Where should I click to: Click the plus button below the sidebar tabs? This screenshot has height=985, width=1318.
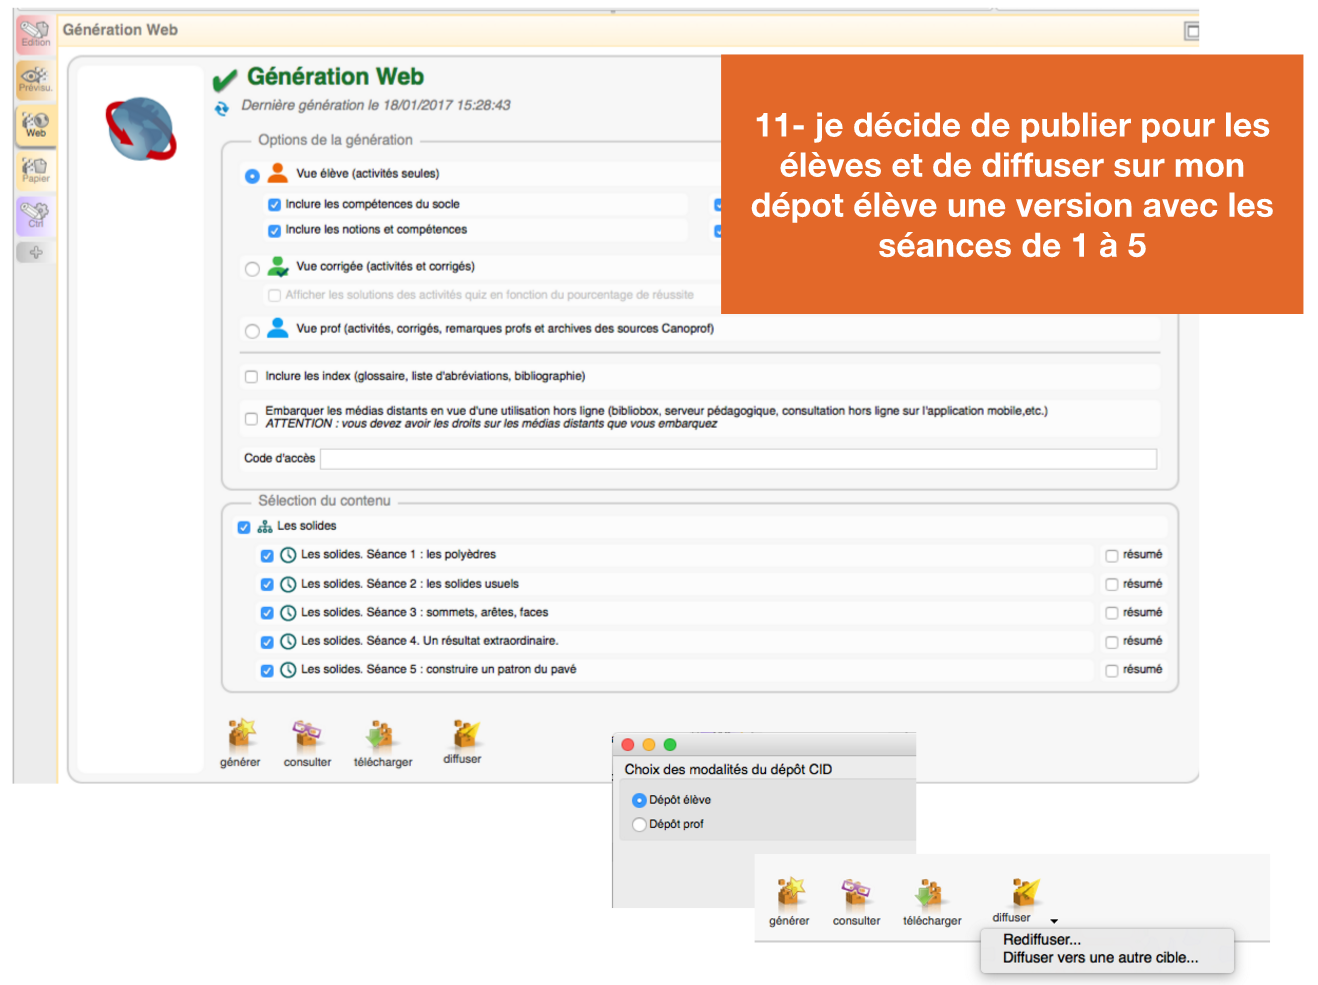35,252
